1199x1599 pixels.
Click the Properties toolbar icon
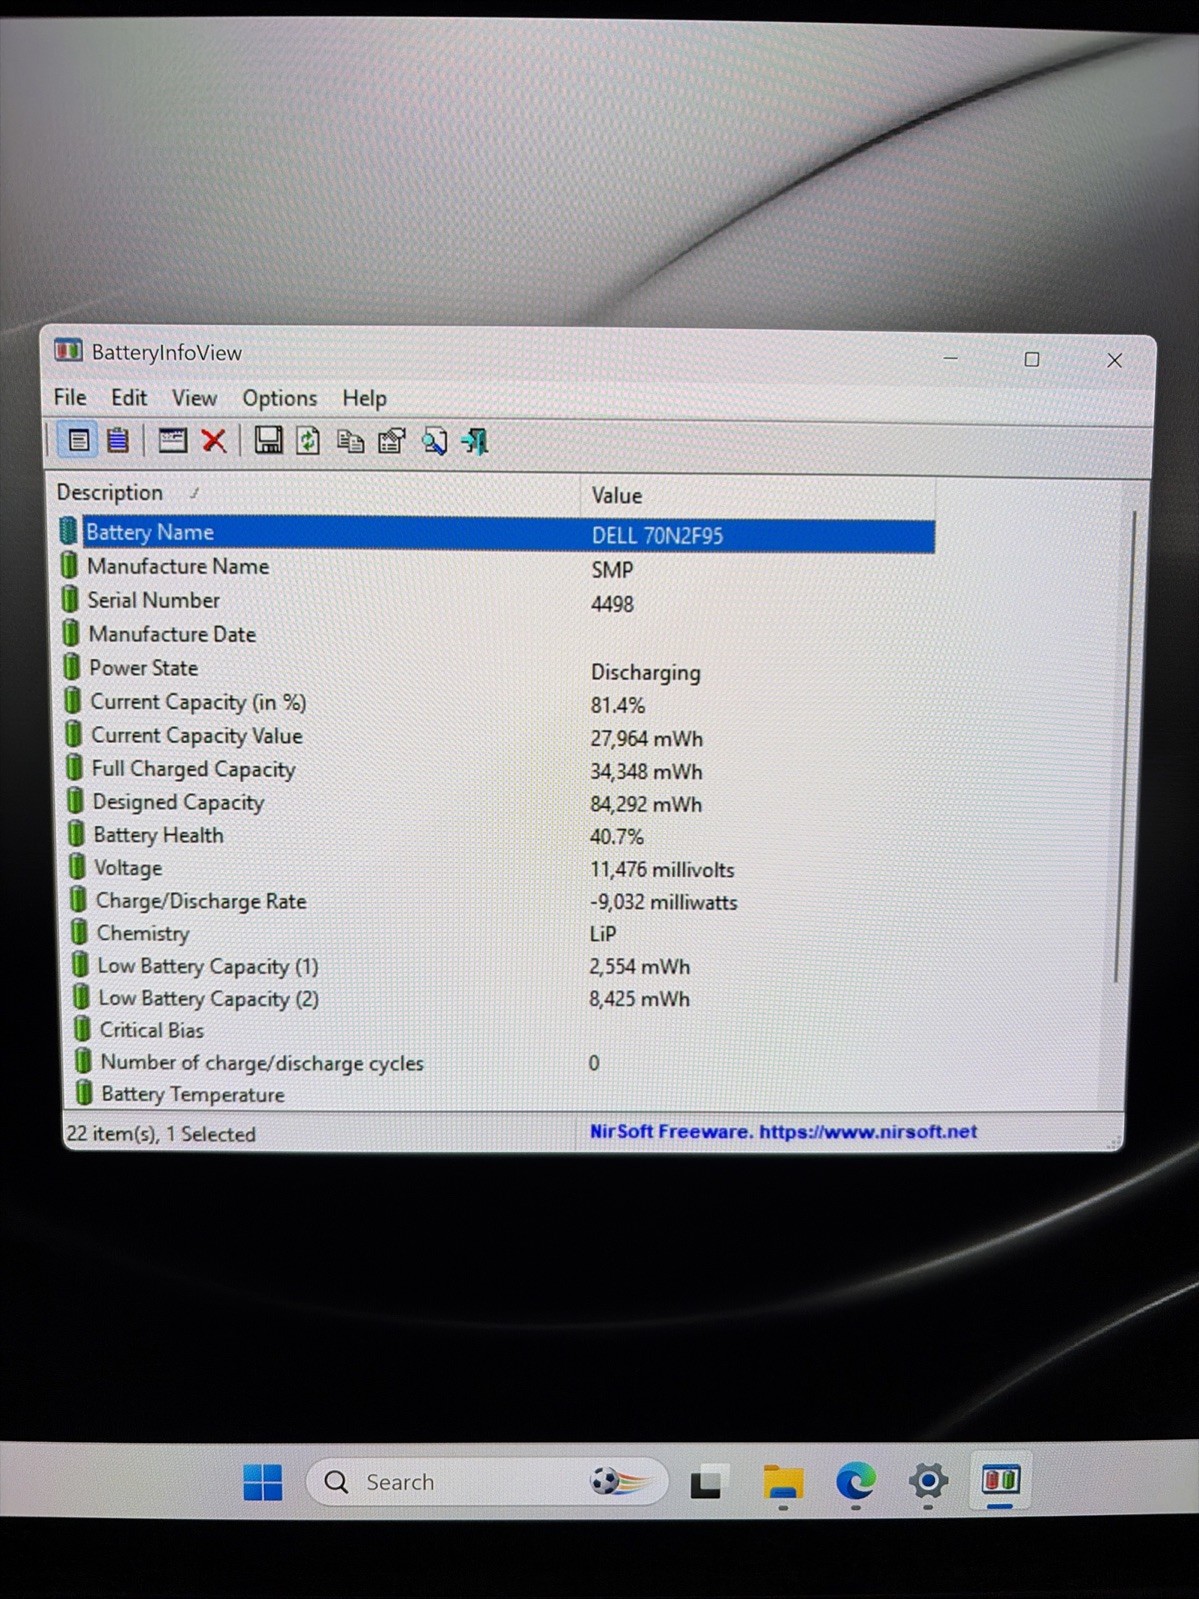pyautogui.click(x=392, y=442)
